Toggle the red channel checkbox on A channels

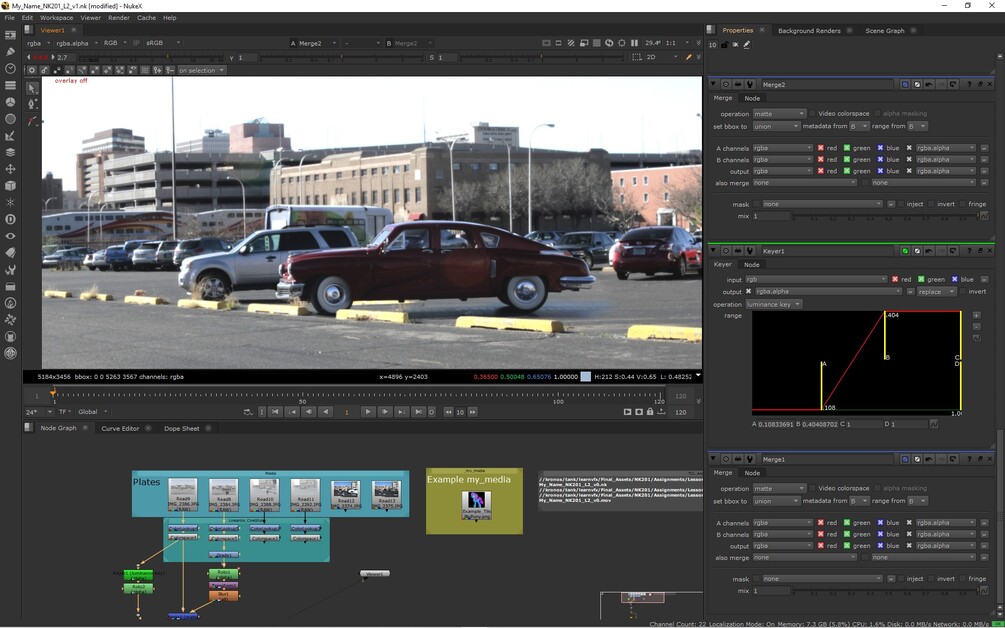pos(822,147)
